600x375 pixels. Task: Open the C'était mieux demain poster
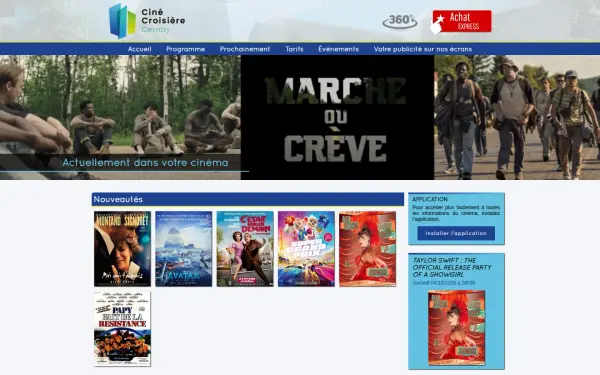coord(245,249)
